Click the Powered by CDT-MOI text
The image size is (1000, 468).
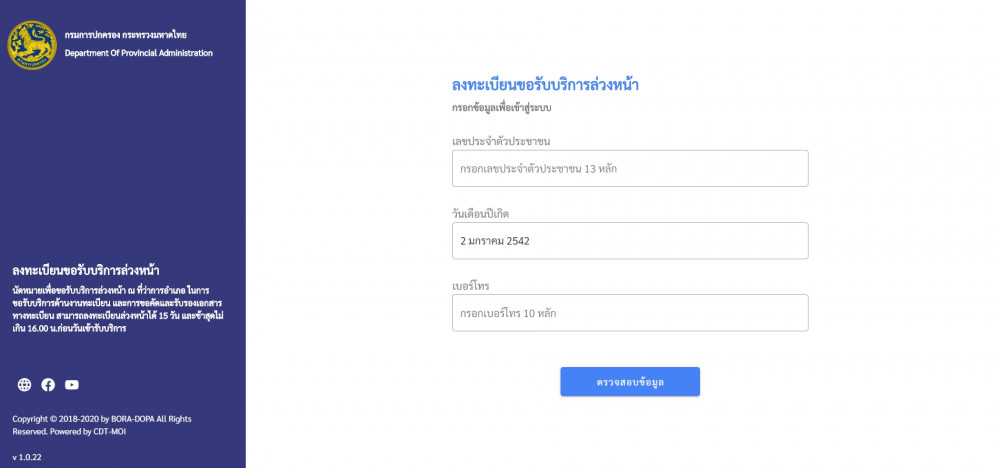point(85,432)
